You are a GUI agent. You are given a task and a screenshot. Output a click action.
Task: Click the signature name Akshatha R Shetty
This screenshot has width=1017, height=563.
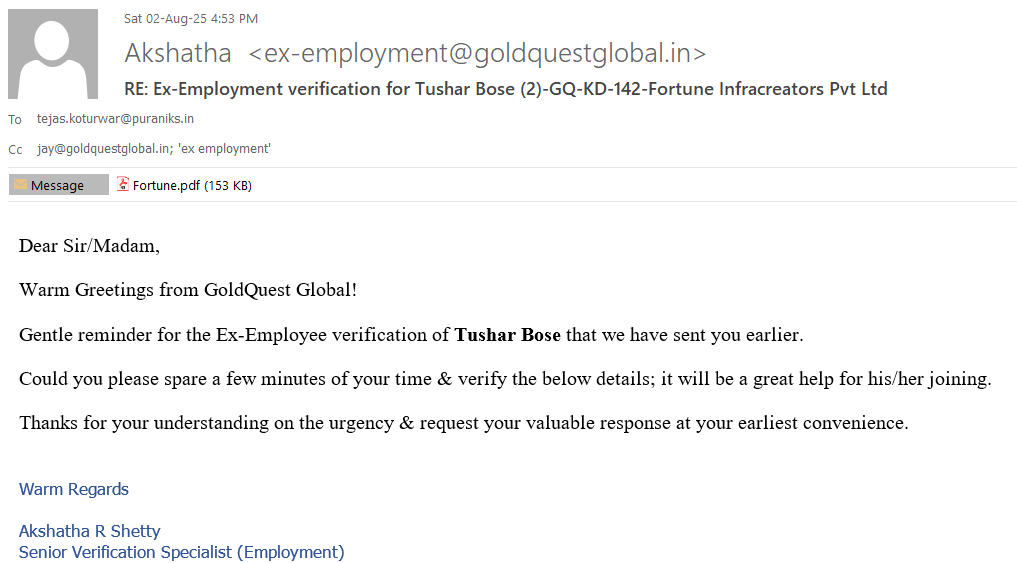point(89,531)
